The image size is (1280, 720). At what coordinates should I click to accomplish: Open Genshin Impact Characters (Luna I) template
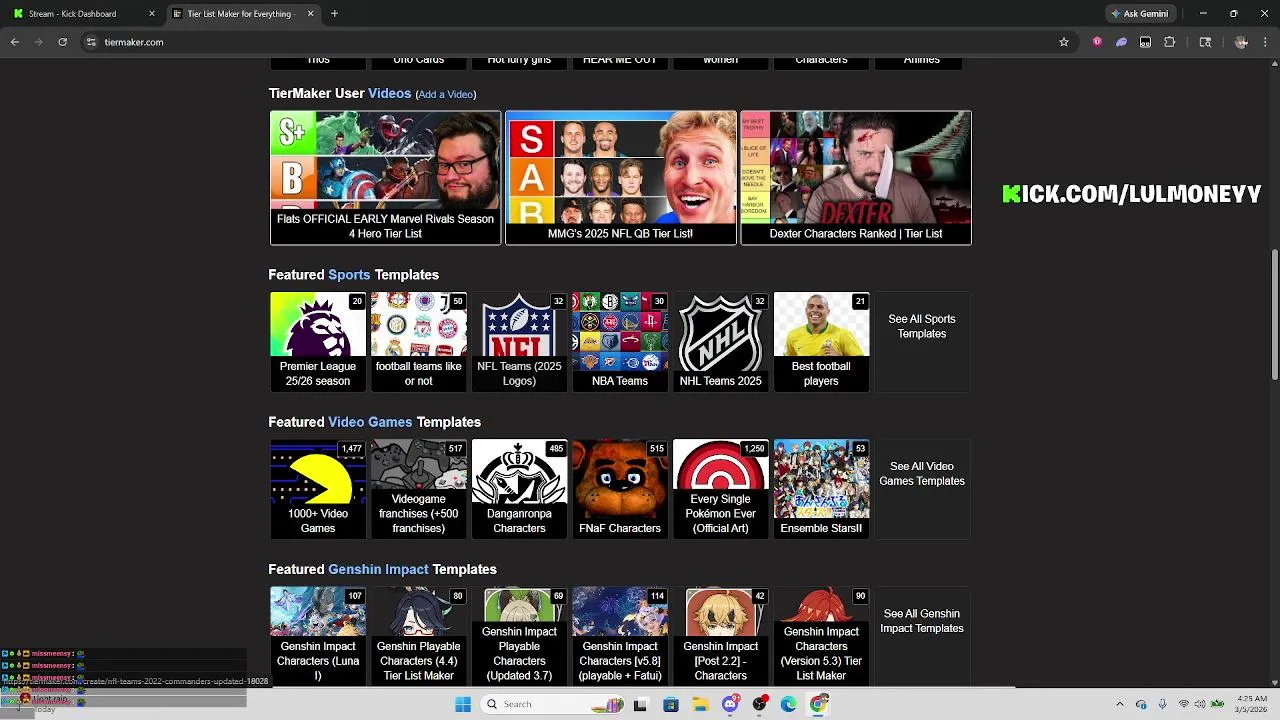[318, 636]
